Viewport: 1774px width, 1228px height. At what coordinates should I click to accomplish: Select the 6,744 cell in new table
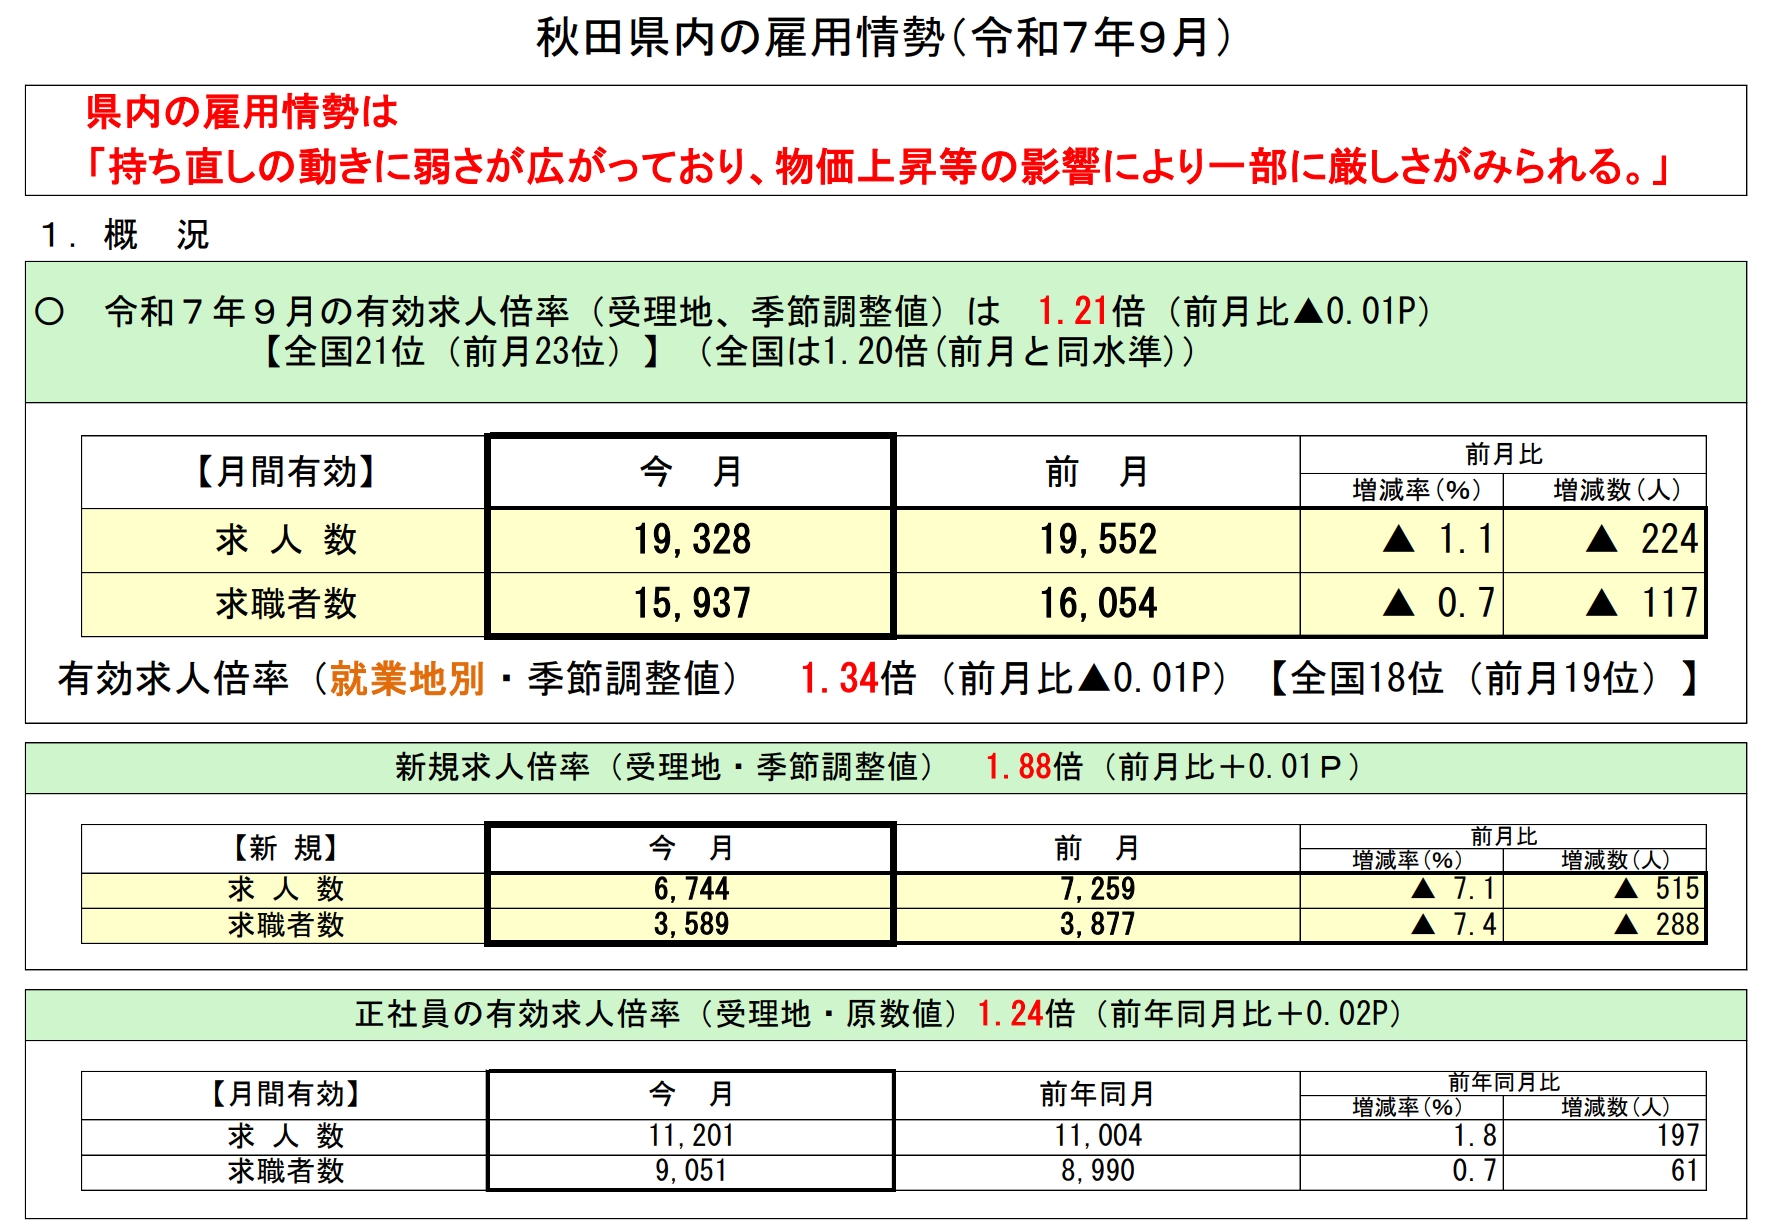tap(691, 889)
